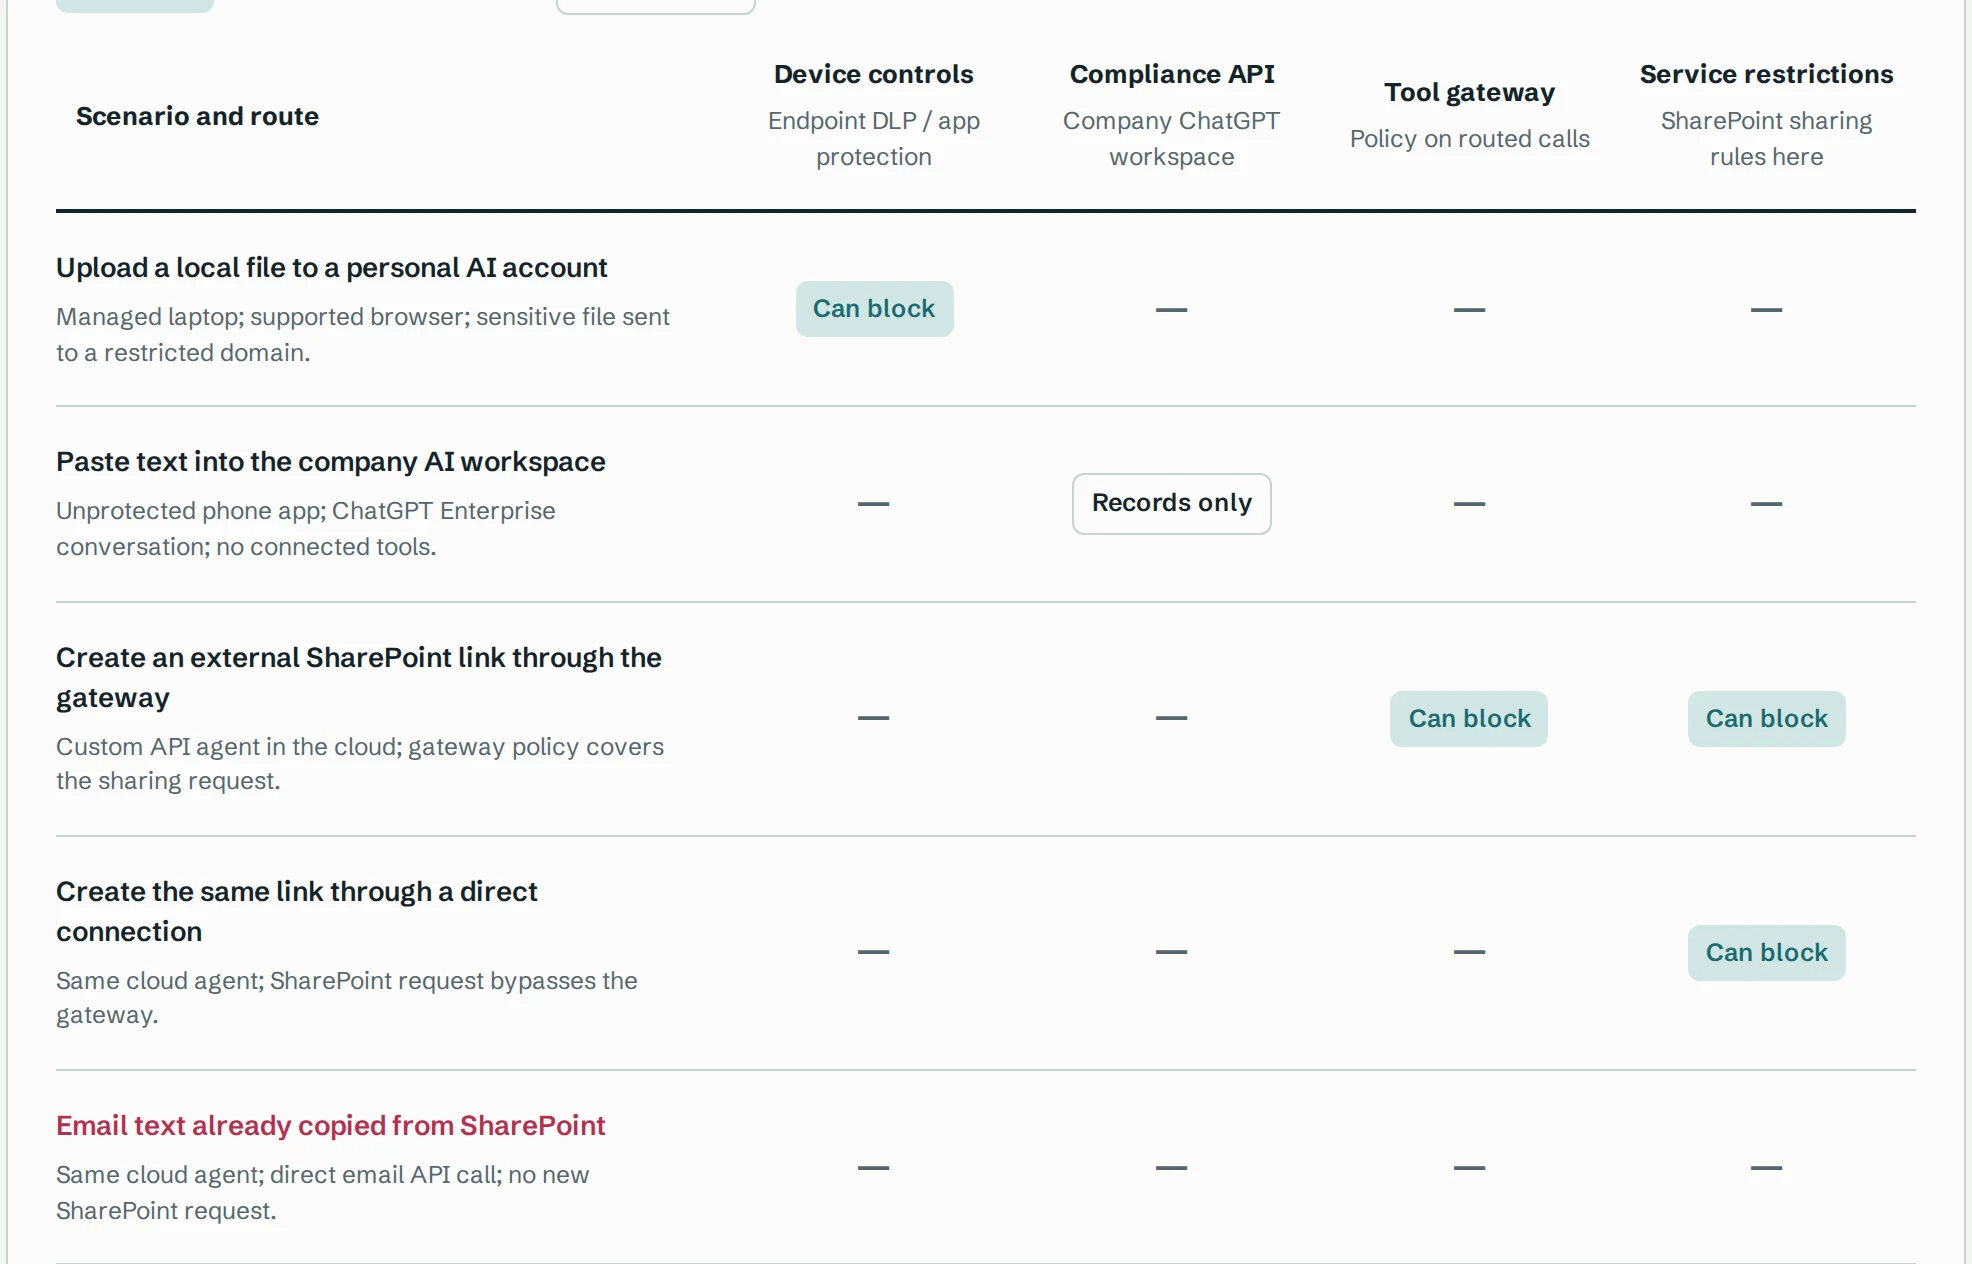The image size is (1972, 1264).
Task: Click Compliance API dash in local file upload row
Action: 1171,310
